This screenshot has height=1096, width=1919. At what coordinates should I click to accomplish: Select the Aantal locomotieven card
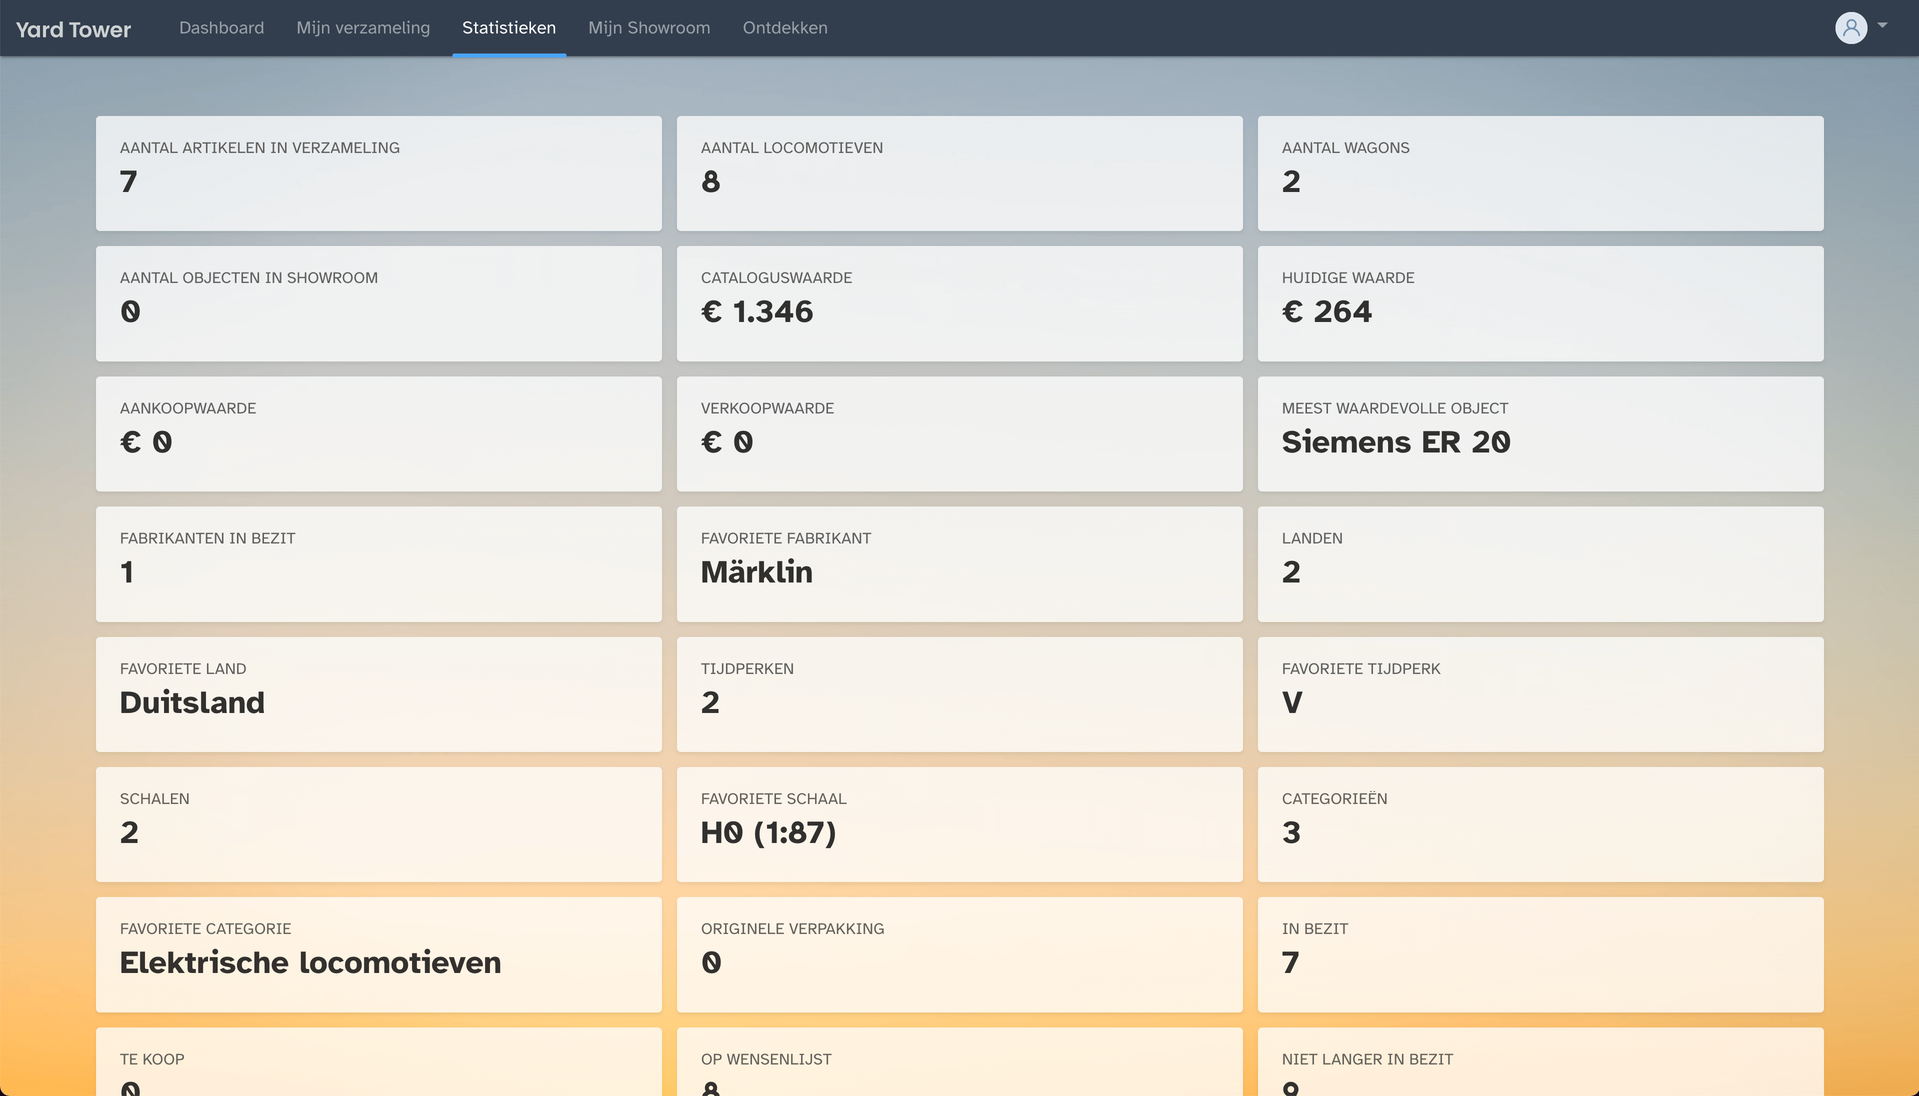coord(959,173)
